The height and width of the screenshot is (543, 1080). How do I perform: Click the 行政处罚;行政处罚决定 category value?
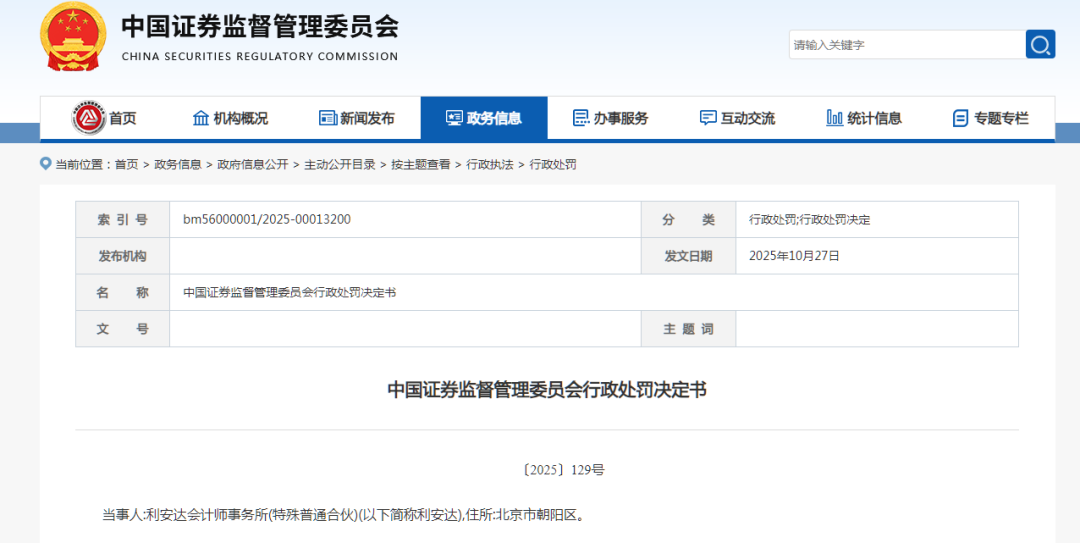pos(810,220)
